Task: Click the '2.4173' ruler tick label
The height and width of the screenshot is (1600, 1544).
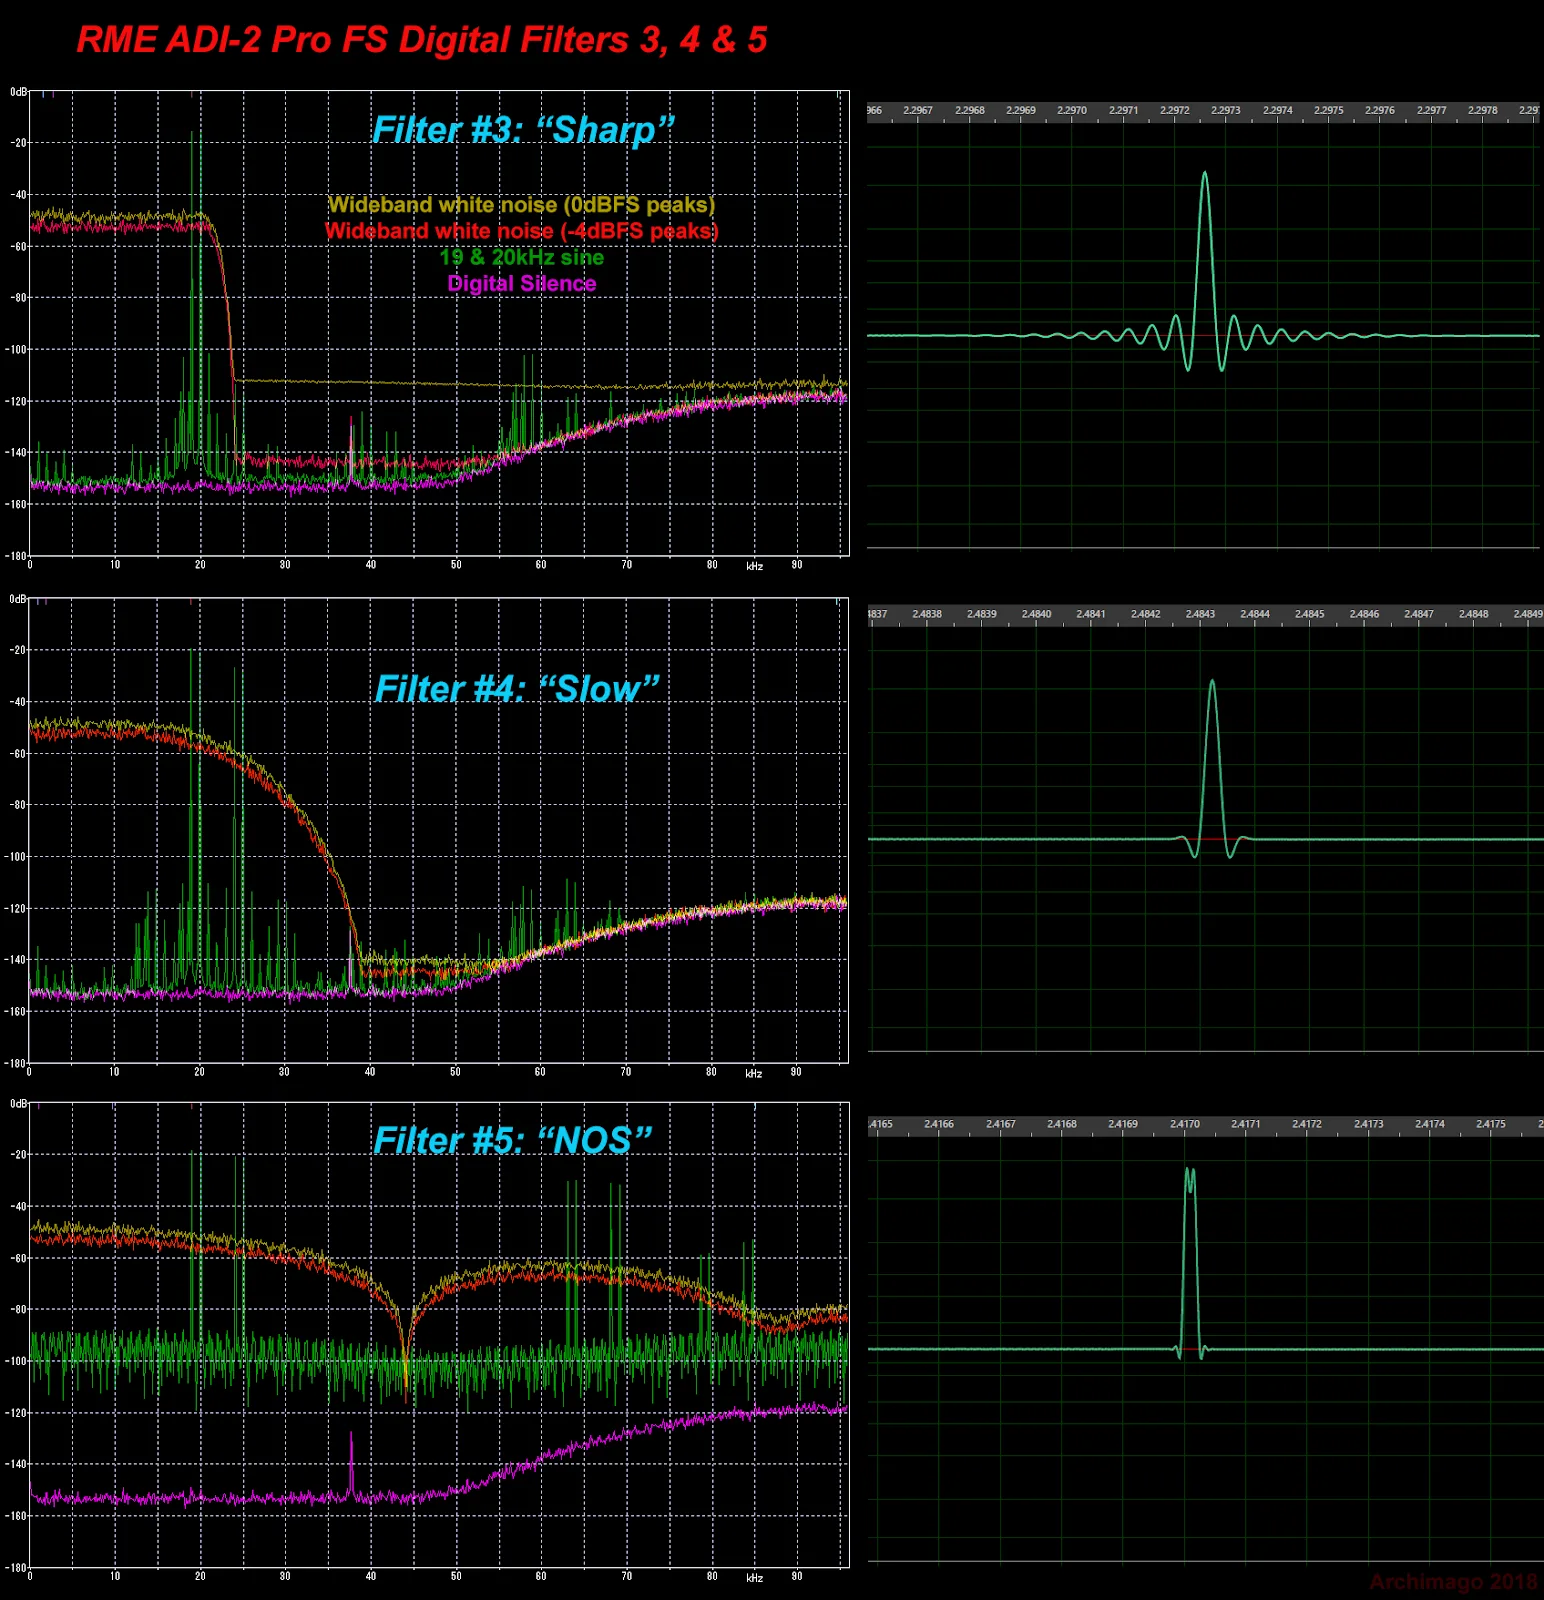Action: pyautogui.click(x=1369, y=1124)
